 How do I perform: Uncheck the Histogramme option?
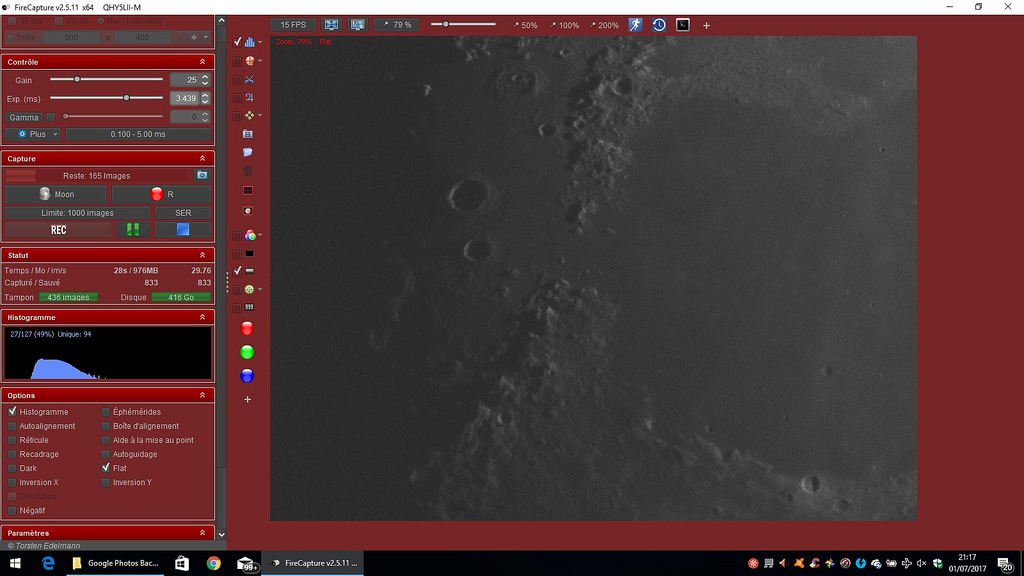[12, 412]
